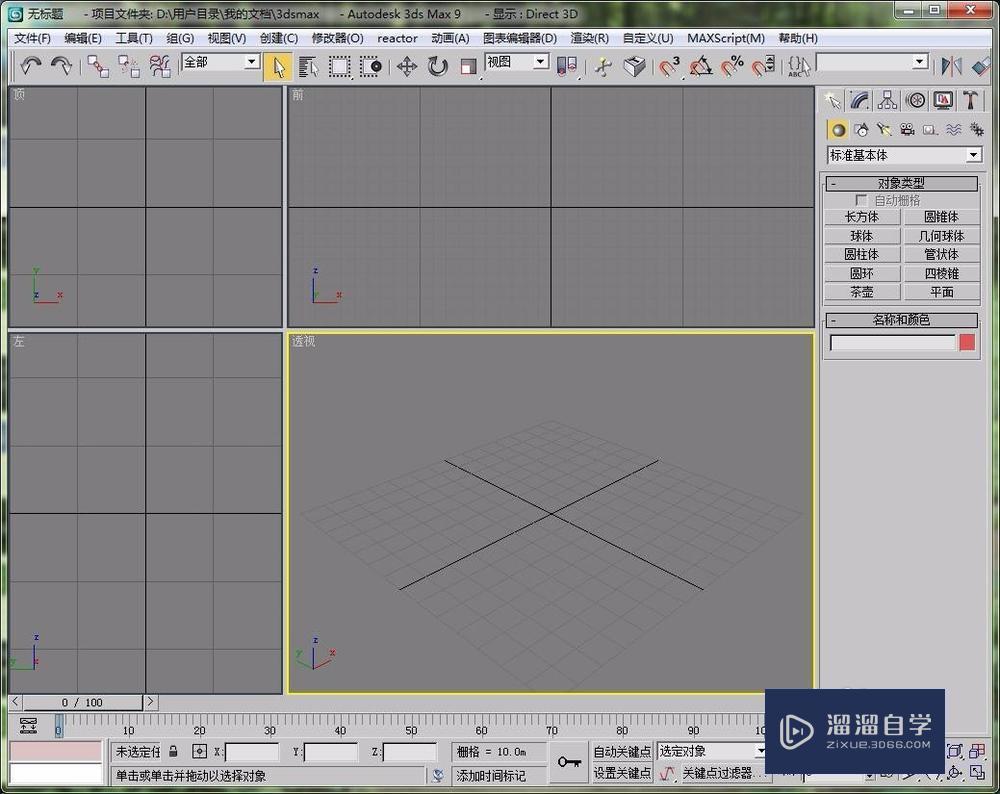The image size is (1000, 794).
Task: Click the Mirror tool icon
Action: (x=951, y=66)
